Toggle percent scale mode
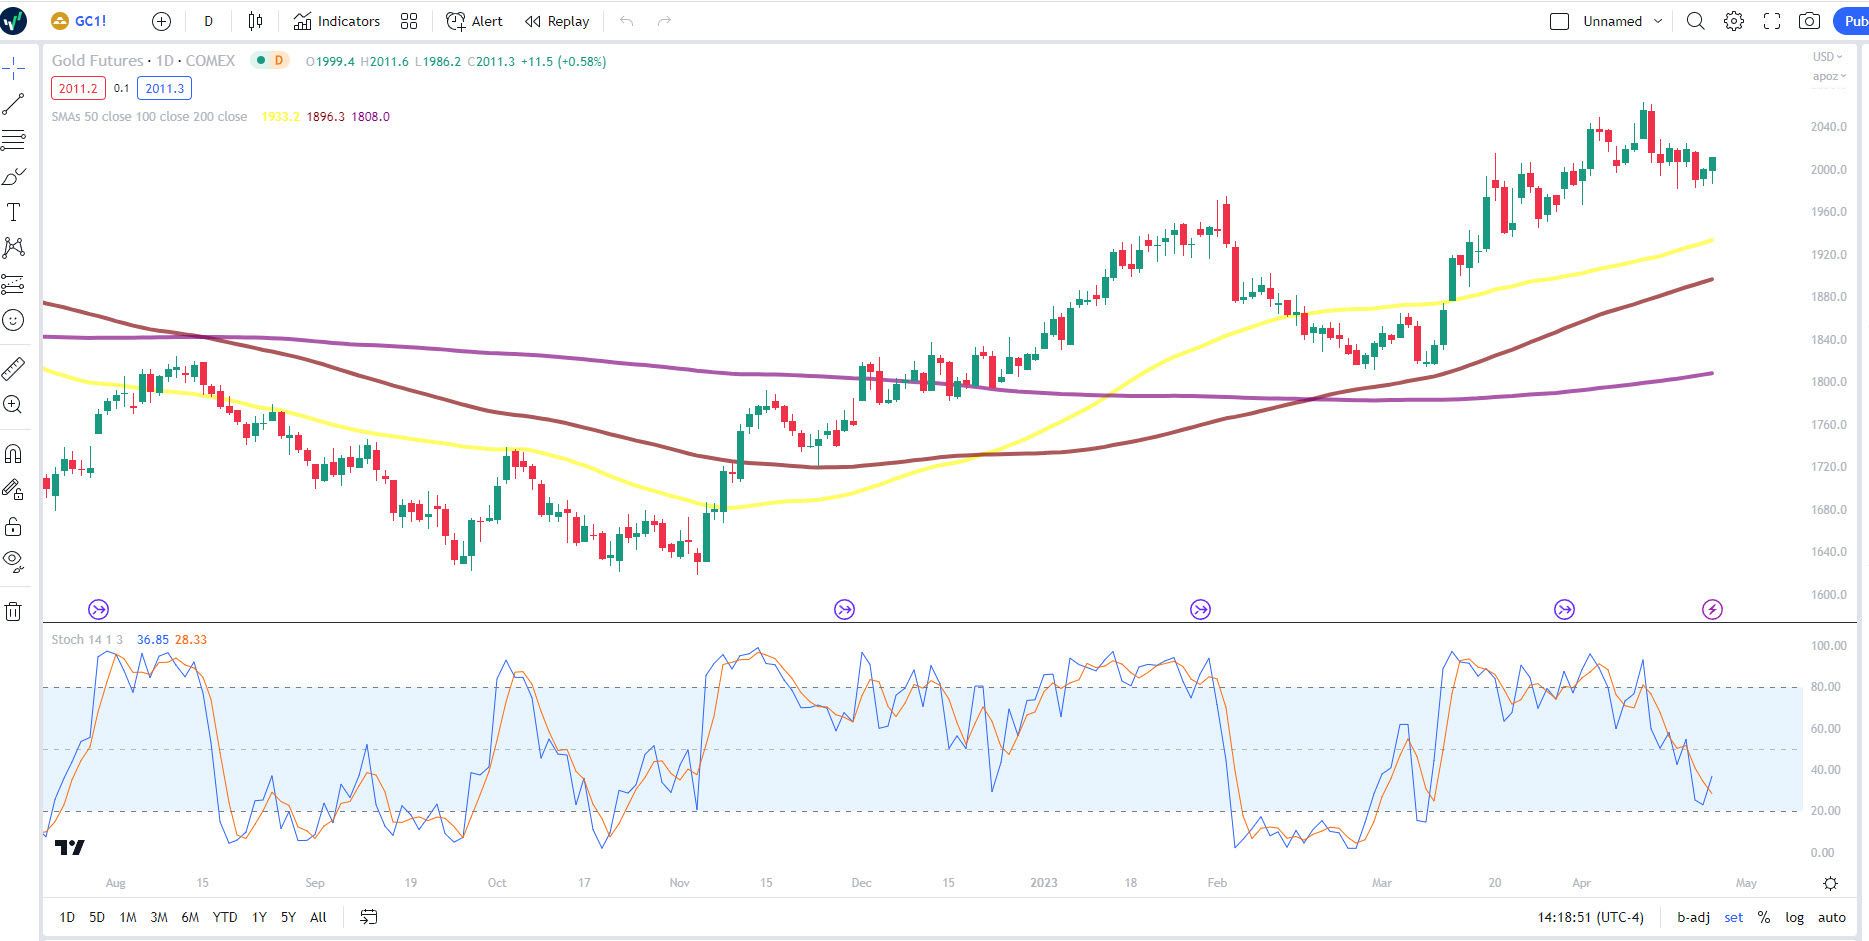Viewport: 1869px width, 941px height. click(1764, 917)
